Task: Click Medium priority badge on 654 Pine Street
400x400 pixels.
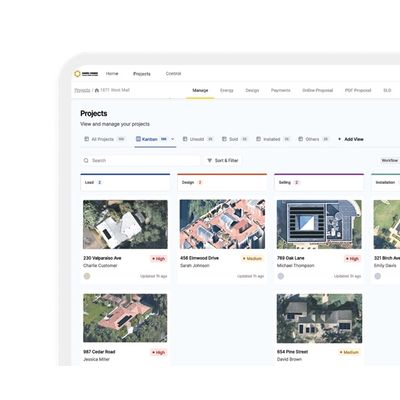Action: (349, 352)
